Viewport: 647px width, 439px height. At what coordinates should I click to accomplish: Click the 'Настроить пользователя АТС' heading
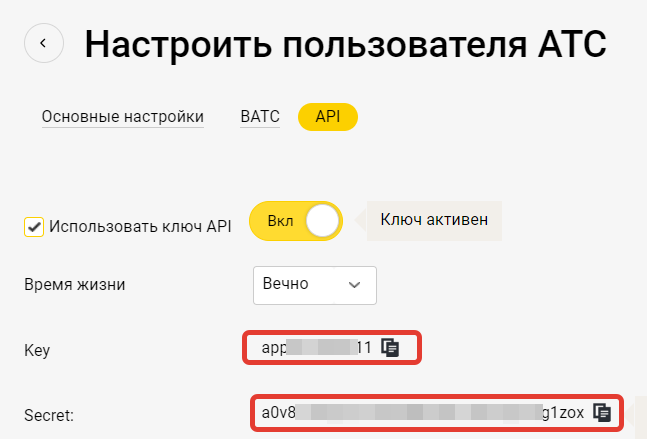[345, 44]
